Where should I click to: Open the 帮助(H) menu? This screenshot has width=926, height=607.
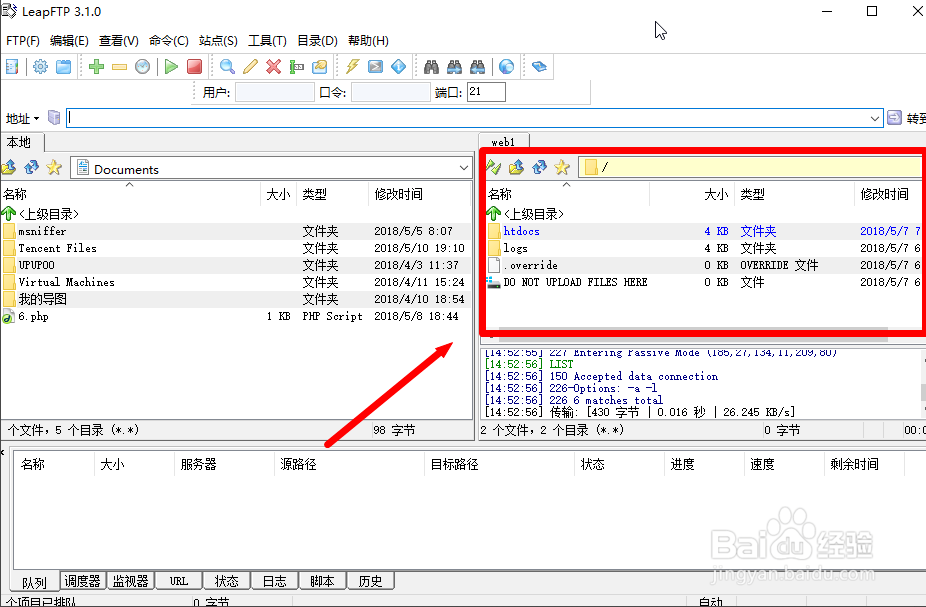point(369,41)
